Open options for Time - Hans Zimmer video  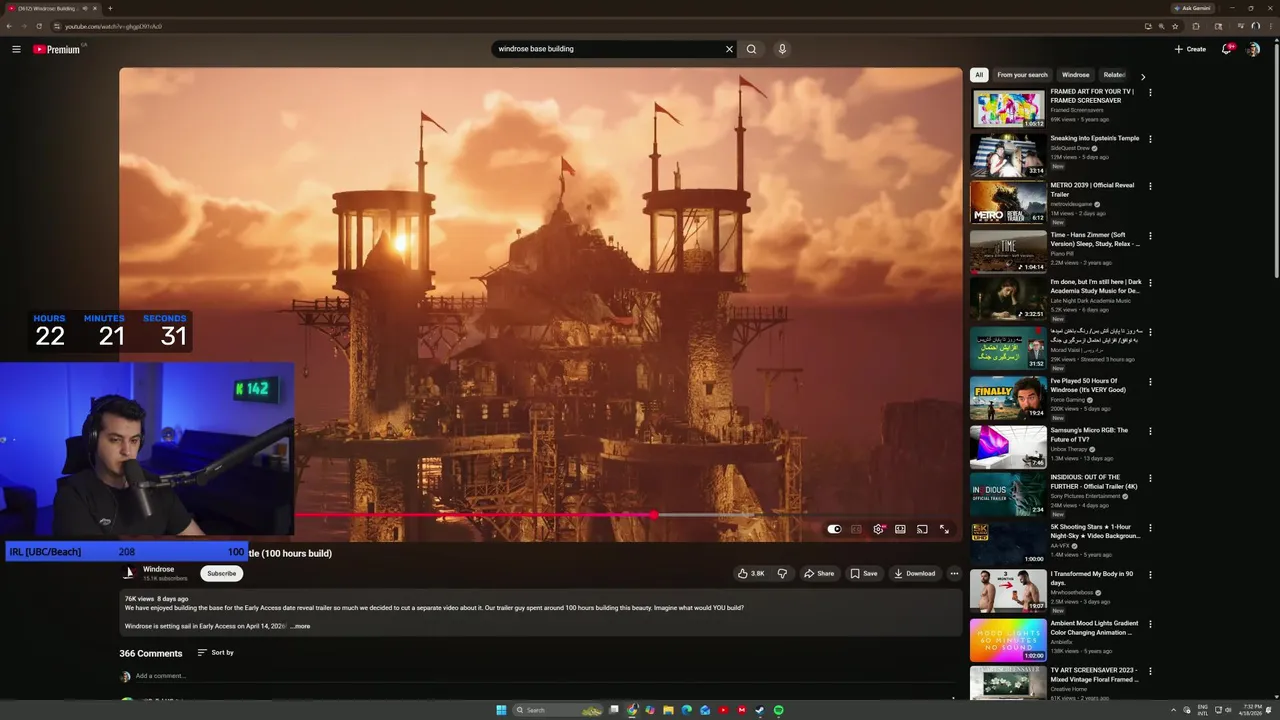point(1150,236)
